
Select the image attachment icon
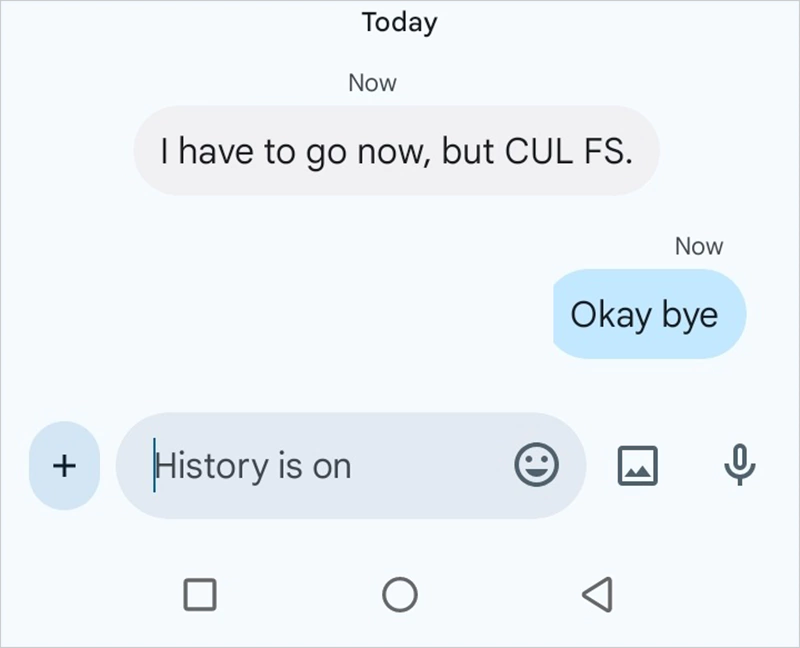637,465
